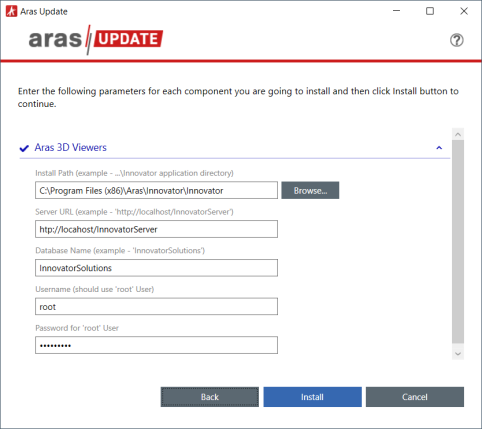Click the aras UPDATE banner logo
Screen dimensions: 482x429
[x=96, y=39]
